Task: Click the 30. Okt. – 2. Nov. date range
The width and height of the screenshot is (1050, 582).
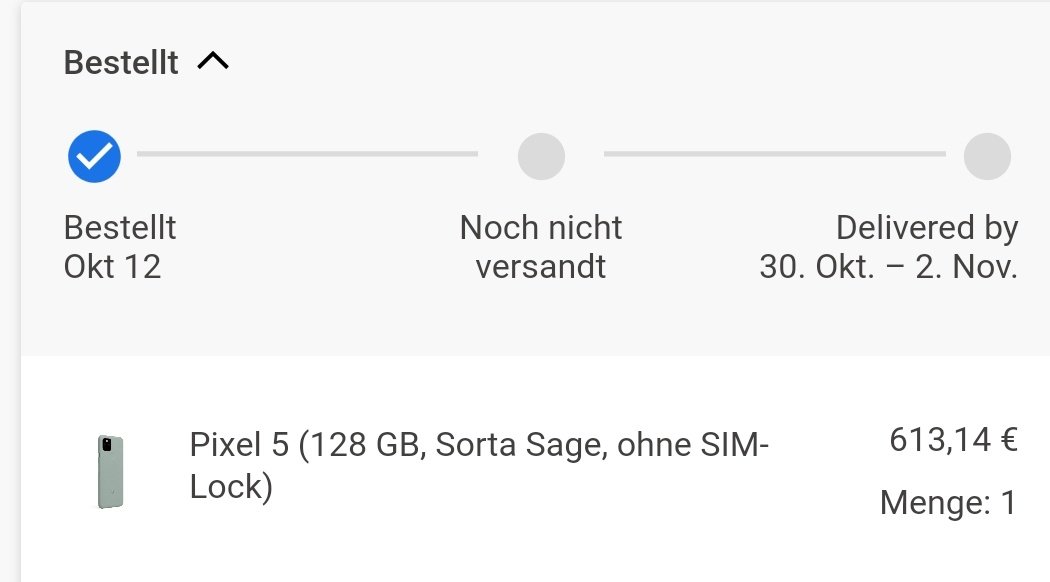Action: (888, 267)
